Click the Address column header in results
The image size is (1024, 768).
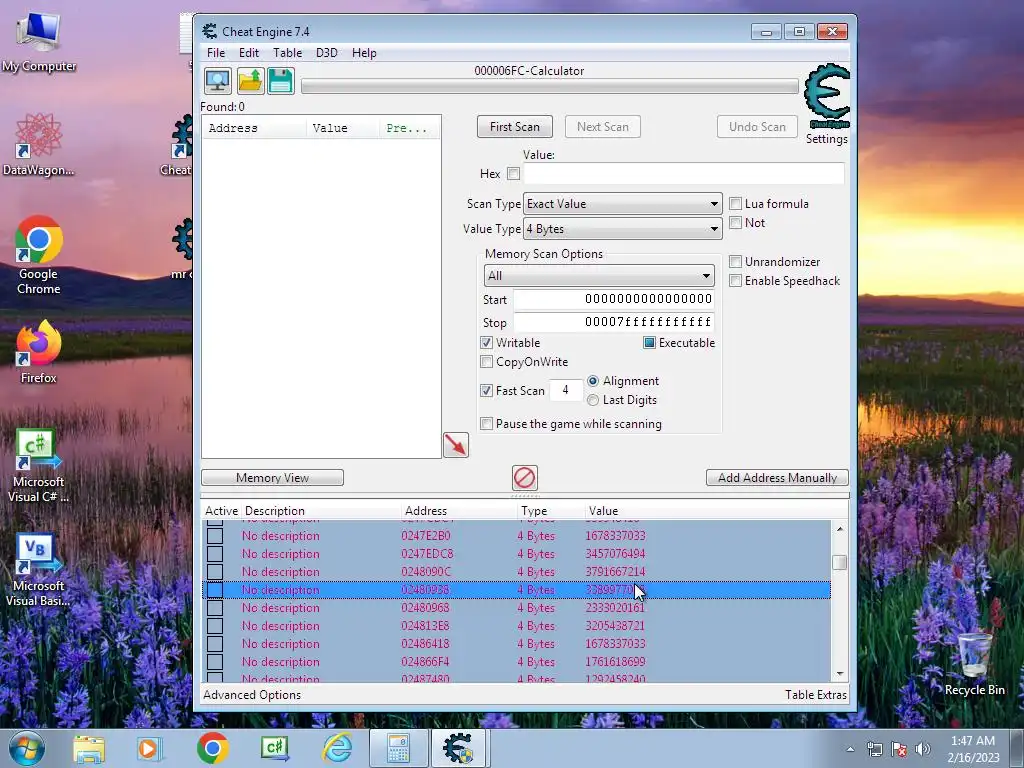(254, 128)
